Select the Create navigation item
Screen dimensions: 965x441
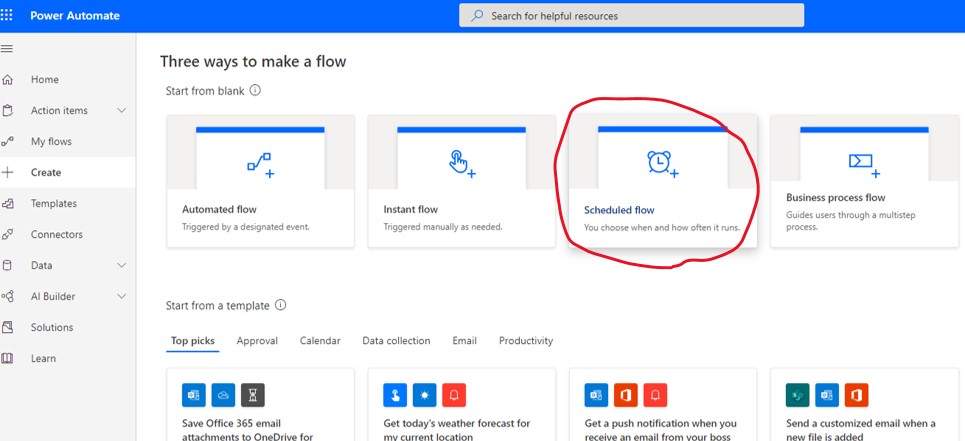68,172
